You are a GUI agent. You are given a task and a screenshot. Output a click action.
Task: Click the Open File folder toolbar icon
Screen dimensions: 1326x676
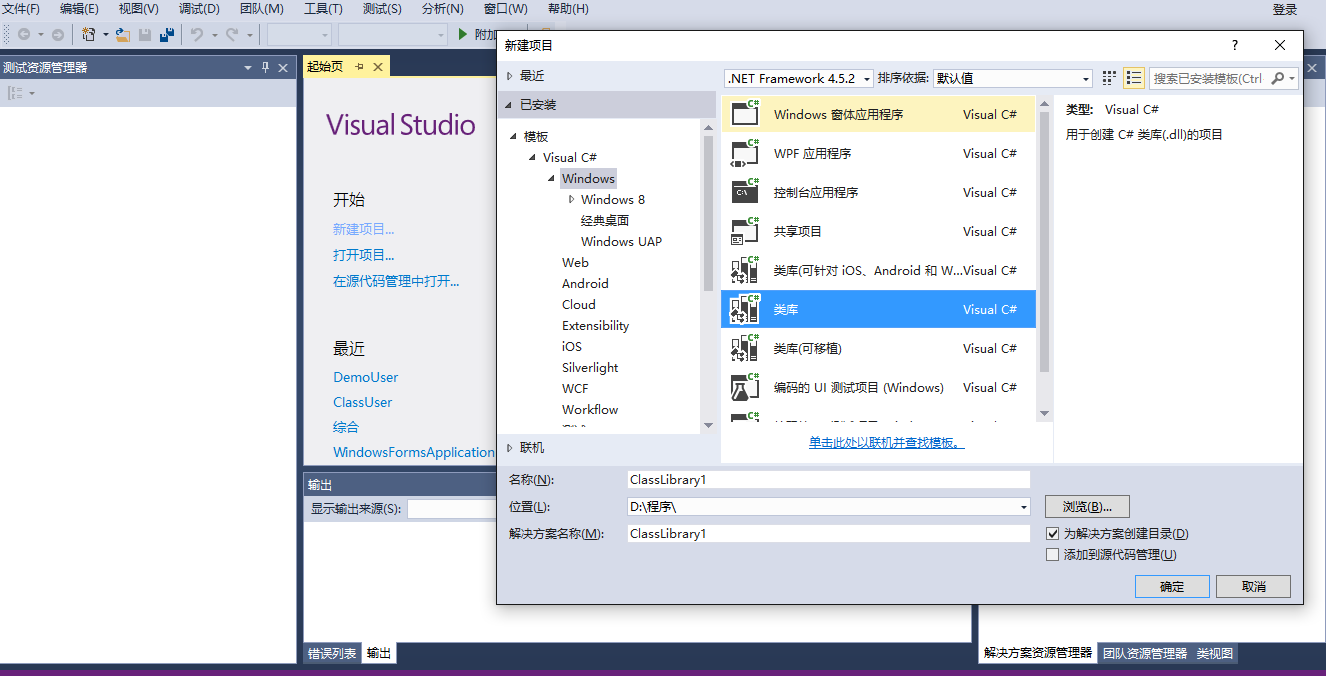tap(122, 34)
